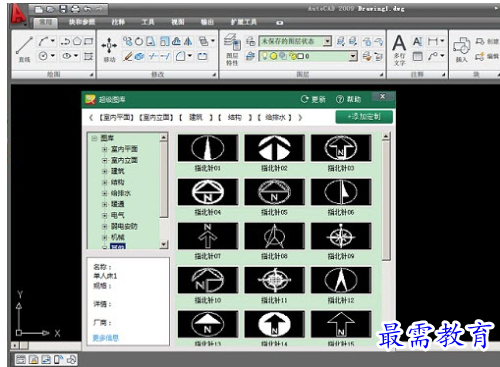This screenshot has width=500, height=367.
Task: Switch to the 视图 ribbon tab
Action: 178,22
